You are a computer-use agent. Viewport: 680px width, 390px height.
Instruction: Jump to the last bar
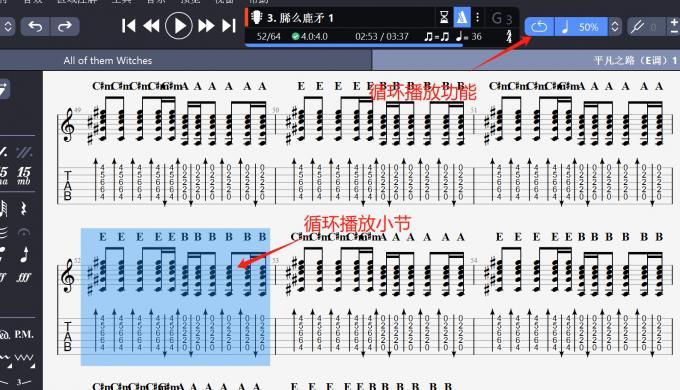(229, 26)
